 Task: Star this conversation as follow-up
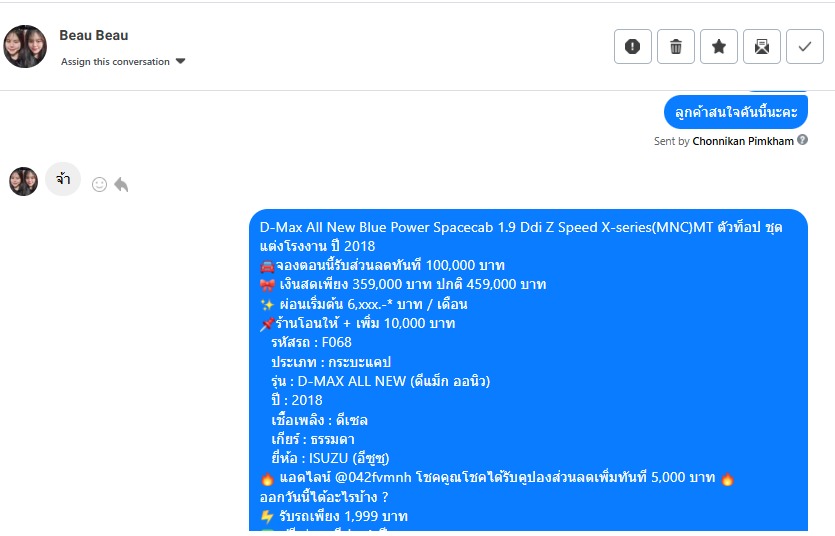click(719, 47)
